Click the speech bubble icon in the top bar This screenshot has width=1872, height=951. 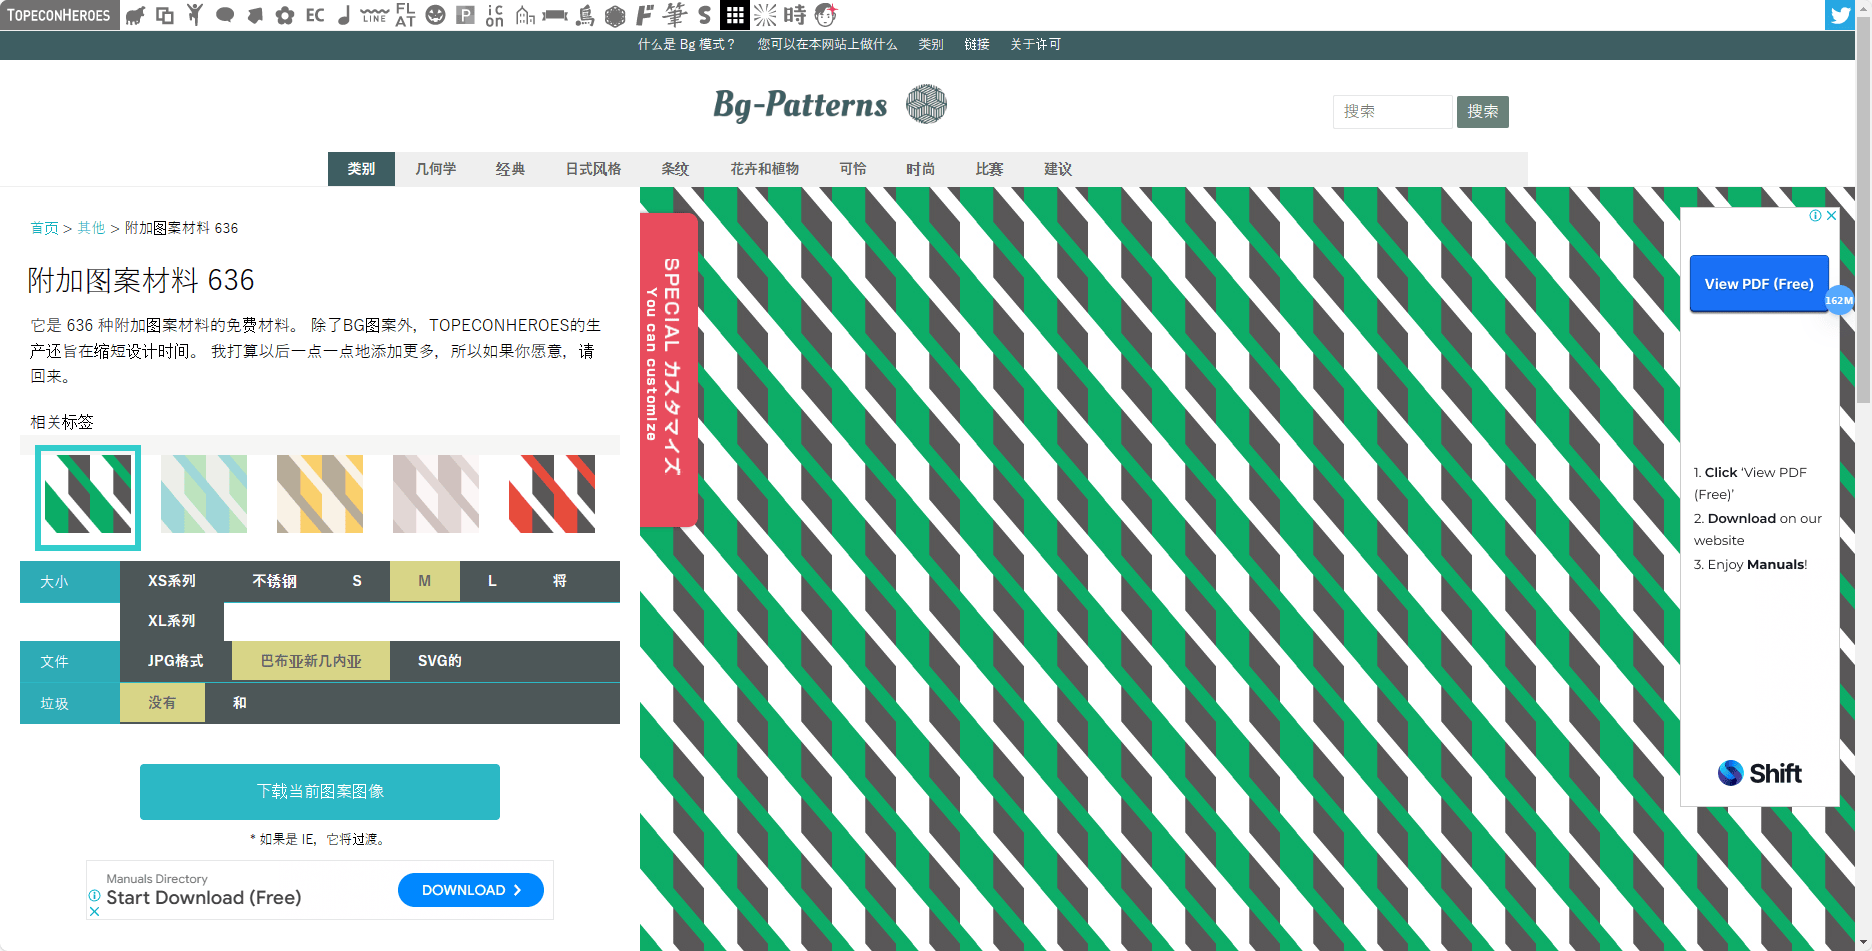click(223, 15)
